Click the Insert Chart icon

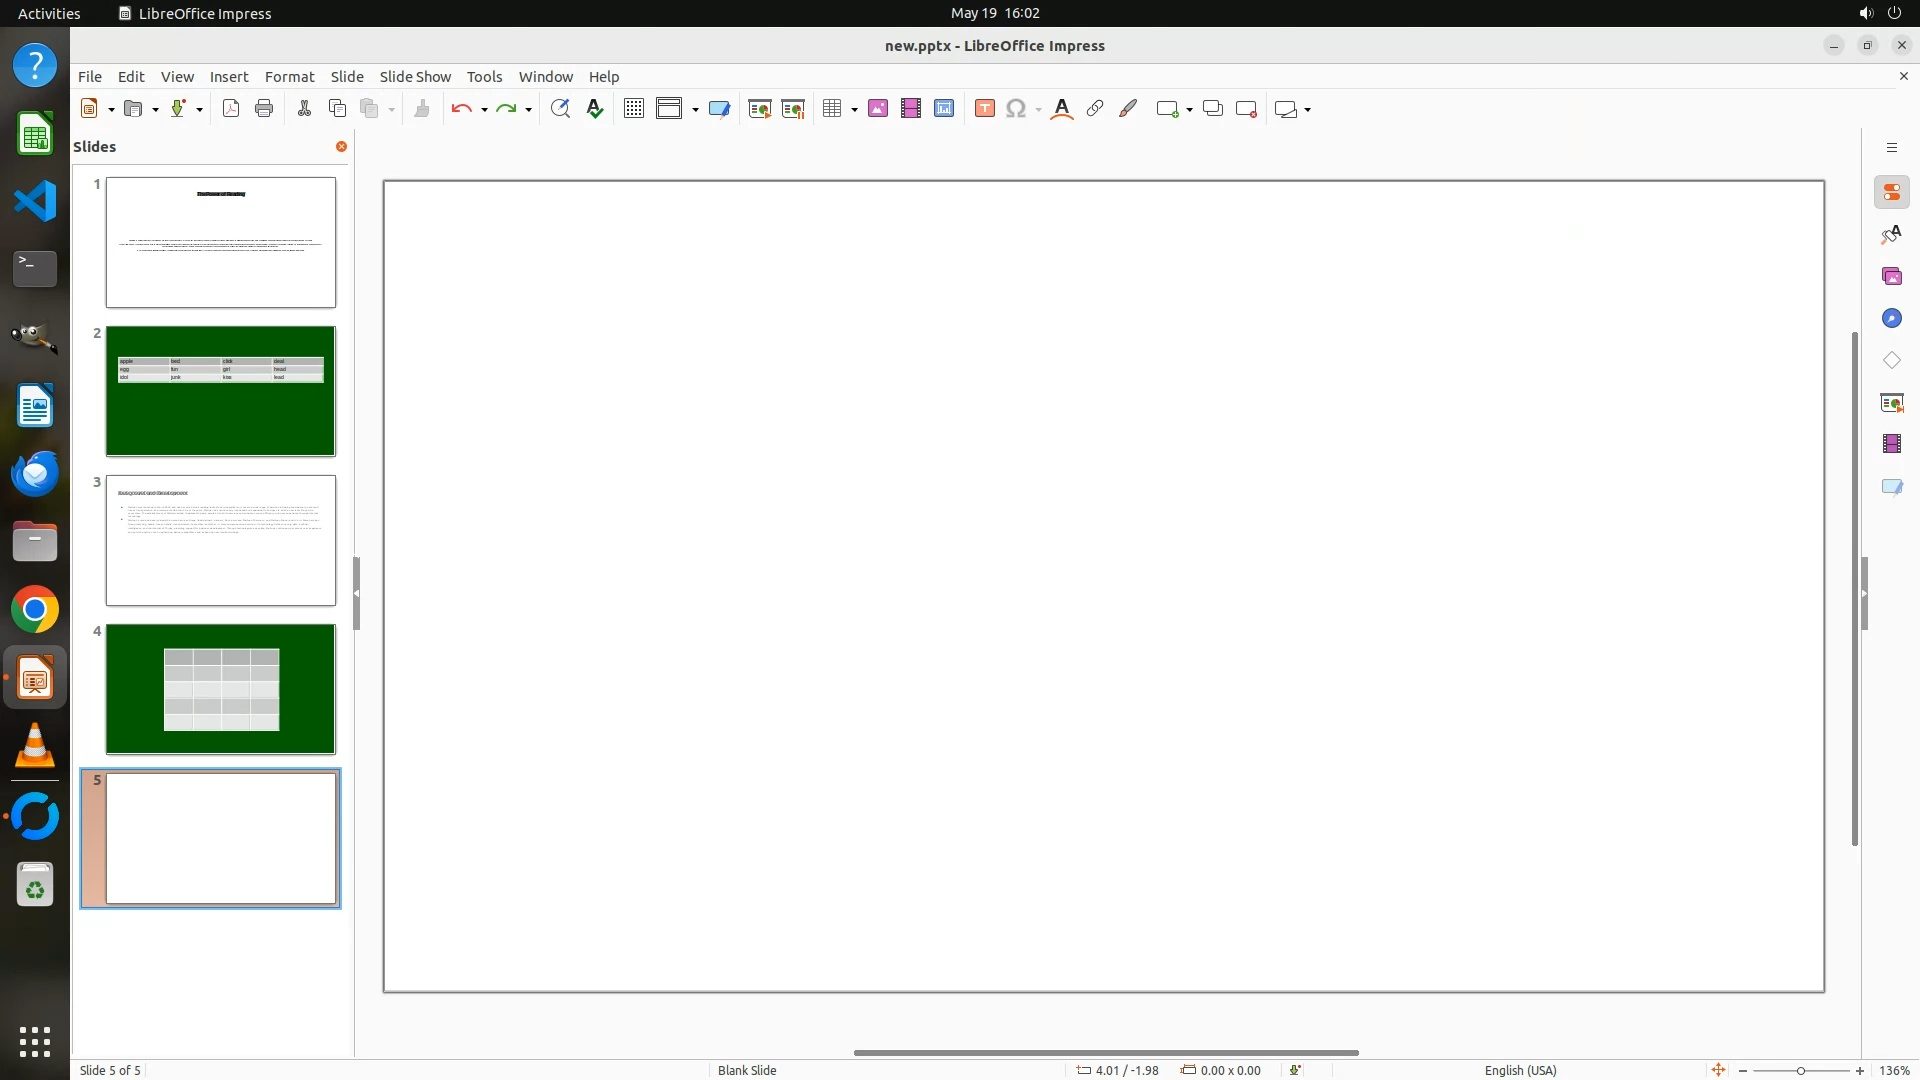point(944,109)
